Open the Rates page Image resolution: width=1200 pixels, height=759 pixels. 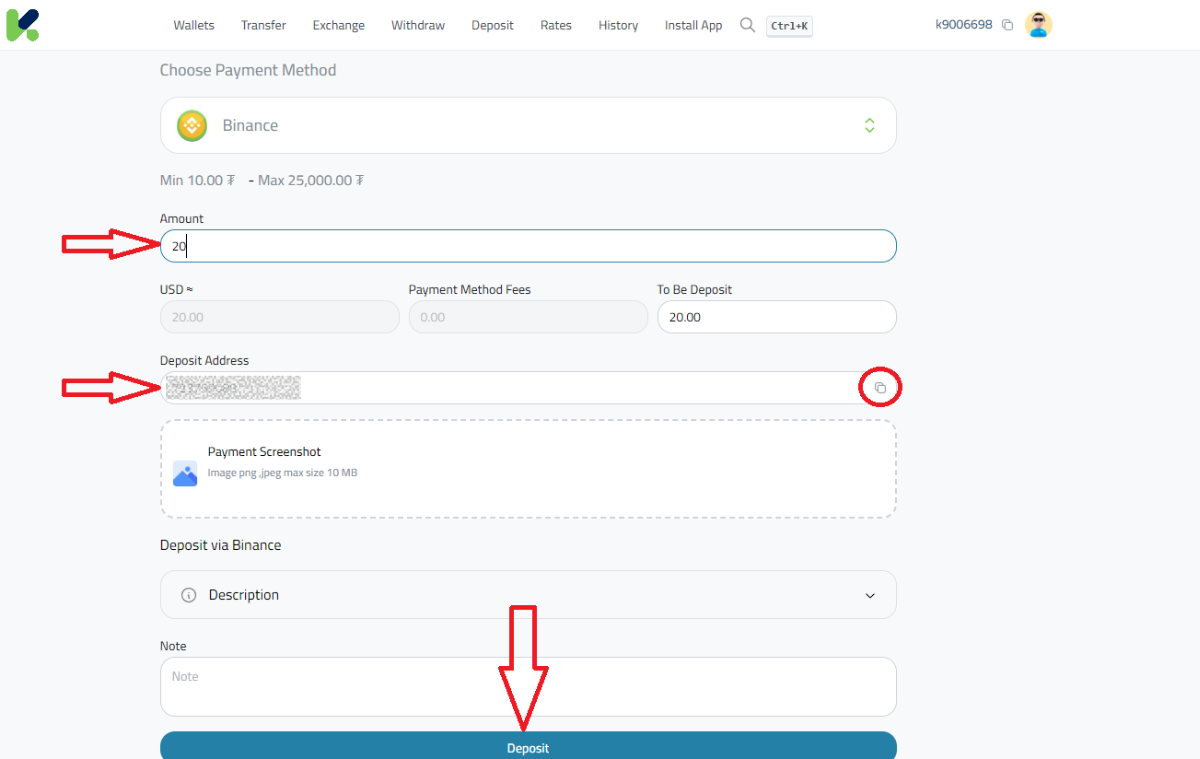coord(555,25)
